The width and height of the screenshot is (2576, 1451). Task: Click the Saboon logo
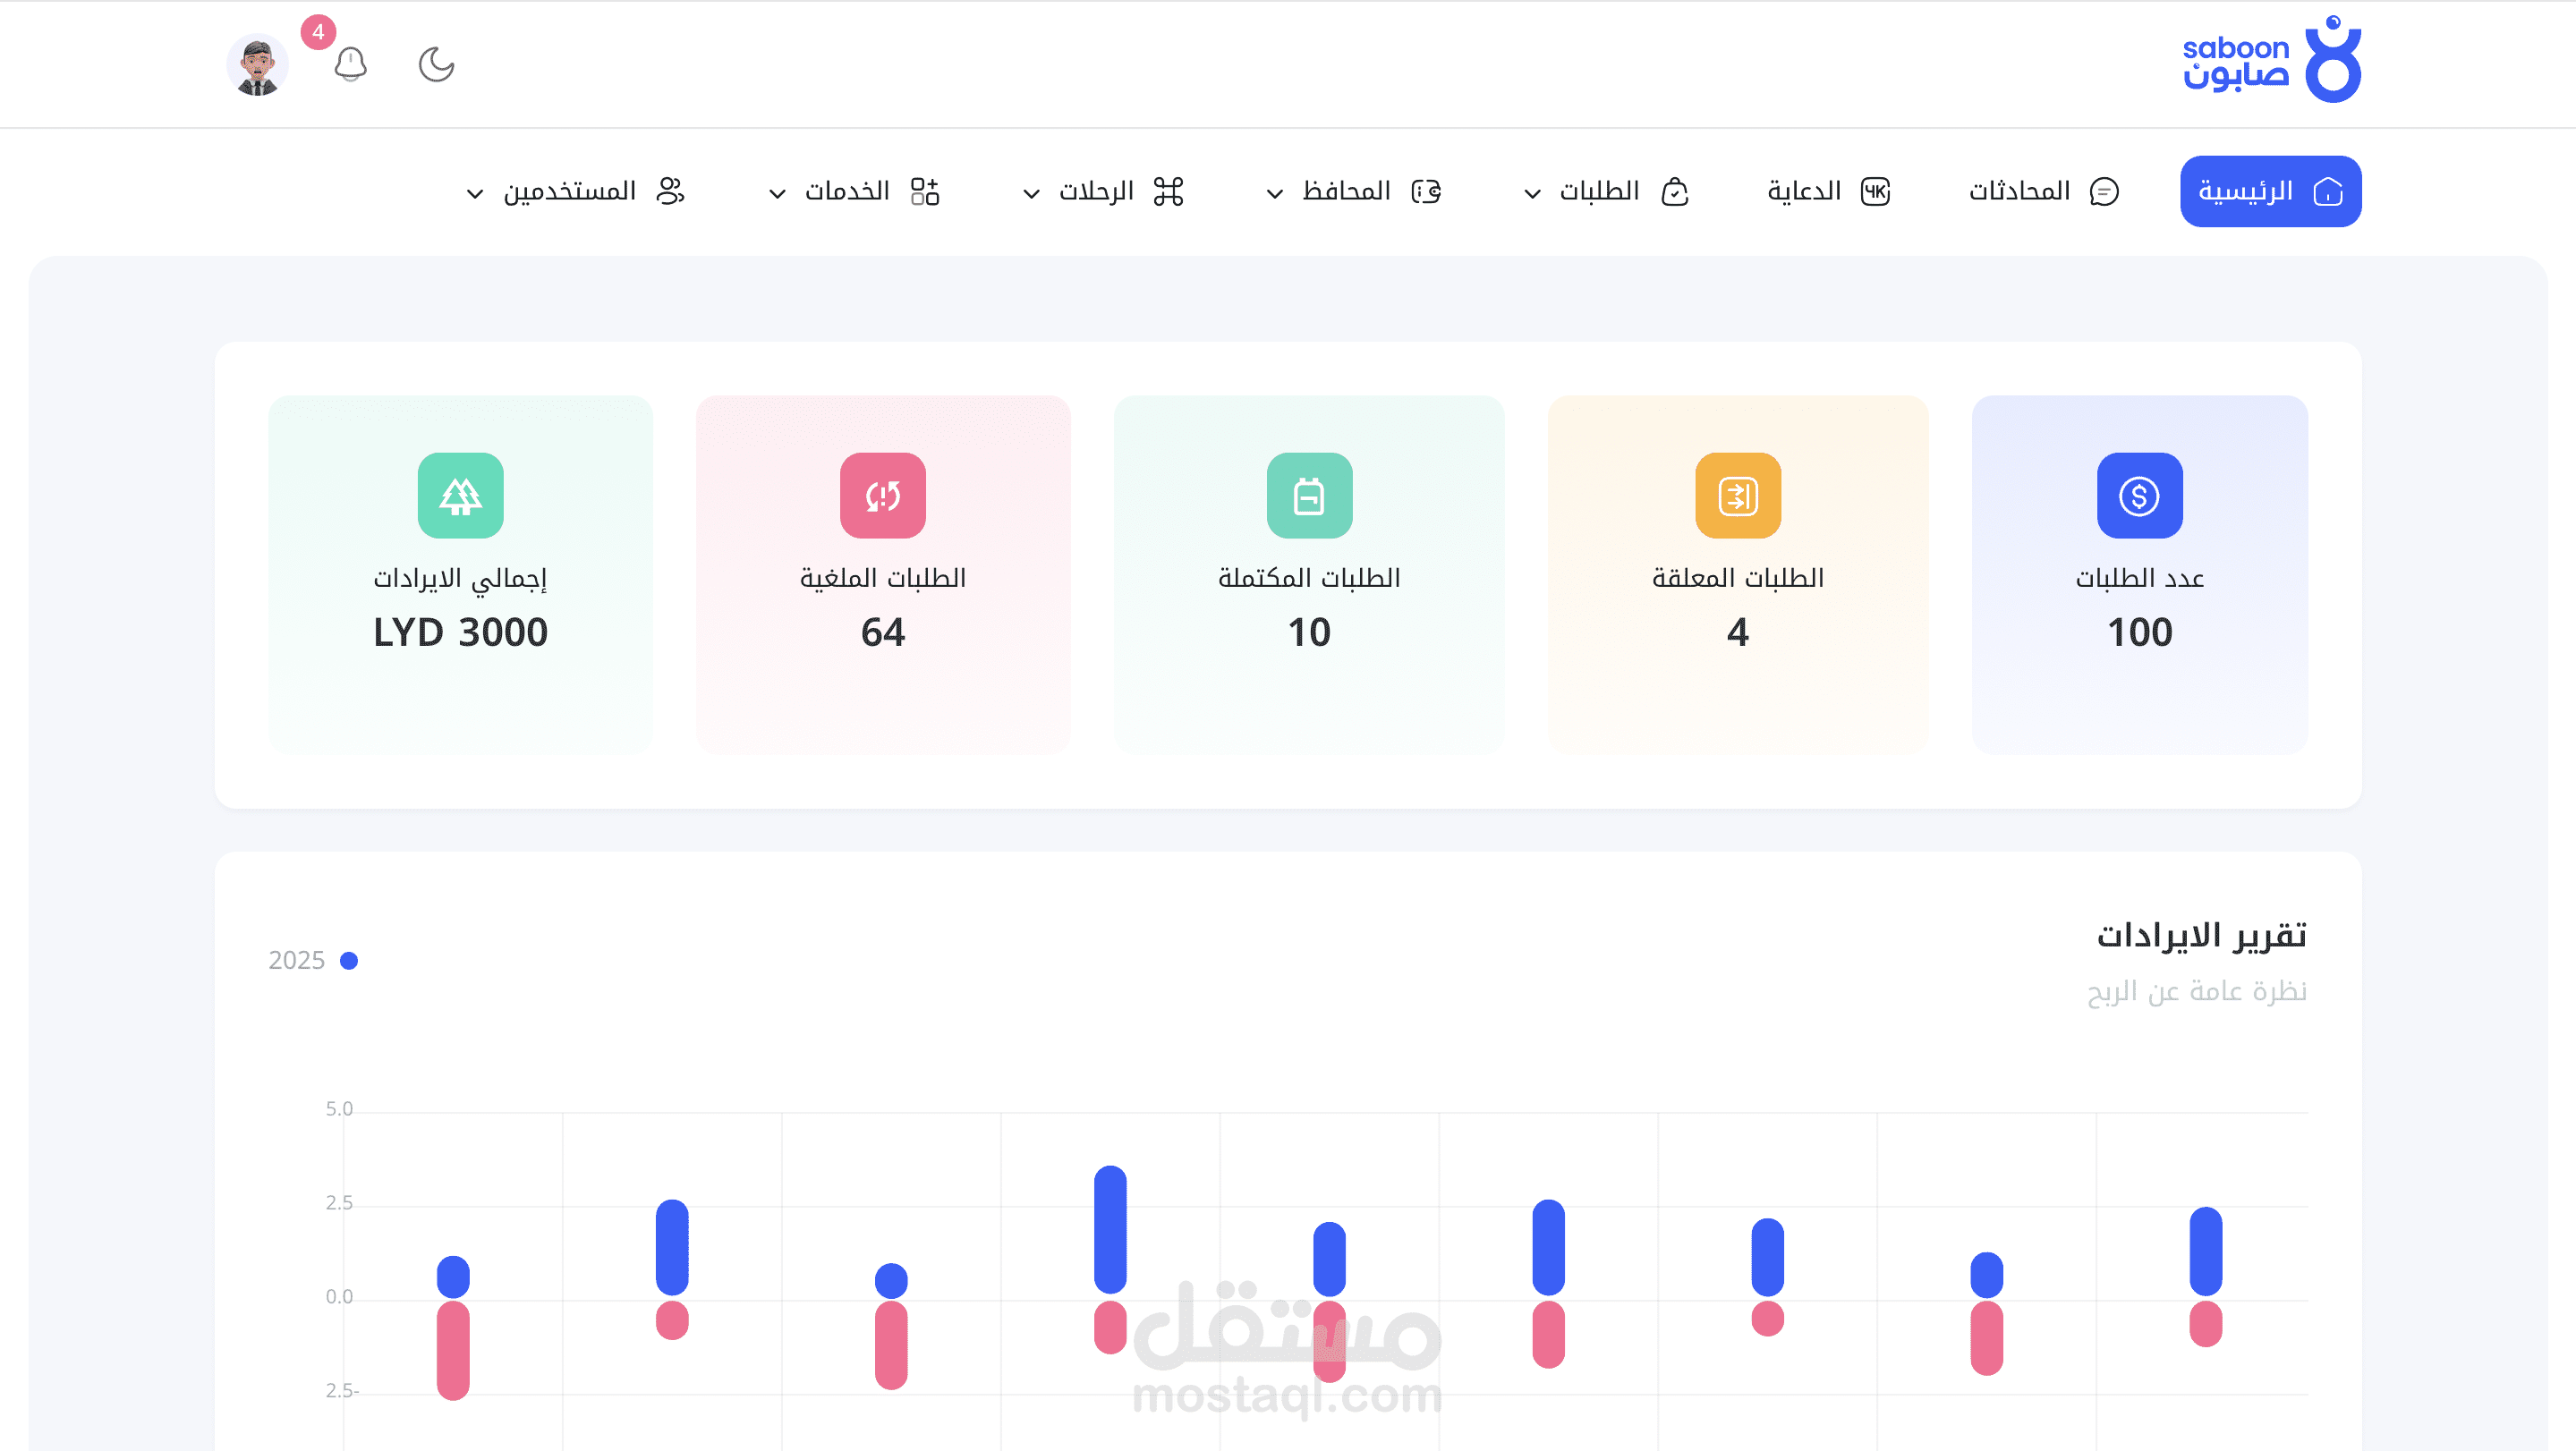click(2271, 60)
